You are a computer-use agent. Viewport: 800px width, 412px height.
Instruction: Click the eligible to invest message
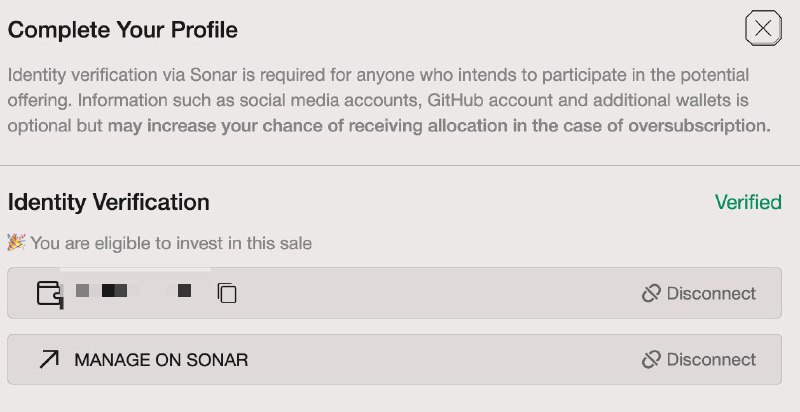click(x=171, y=243)
